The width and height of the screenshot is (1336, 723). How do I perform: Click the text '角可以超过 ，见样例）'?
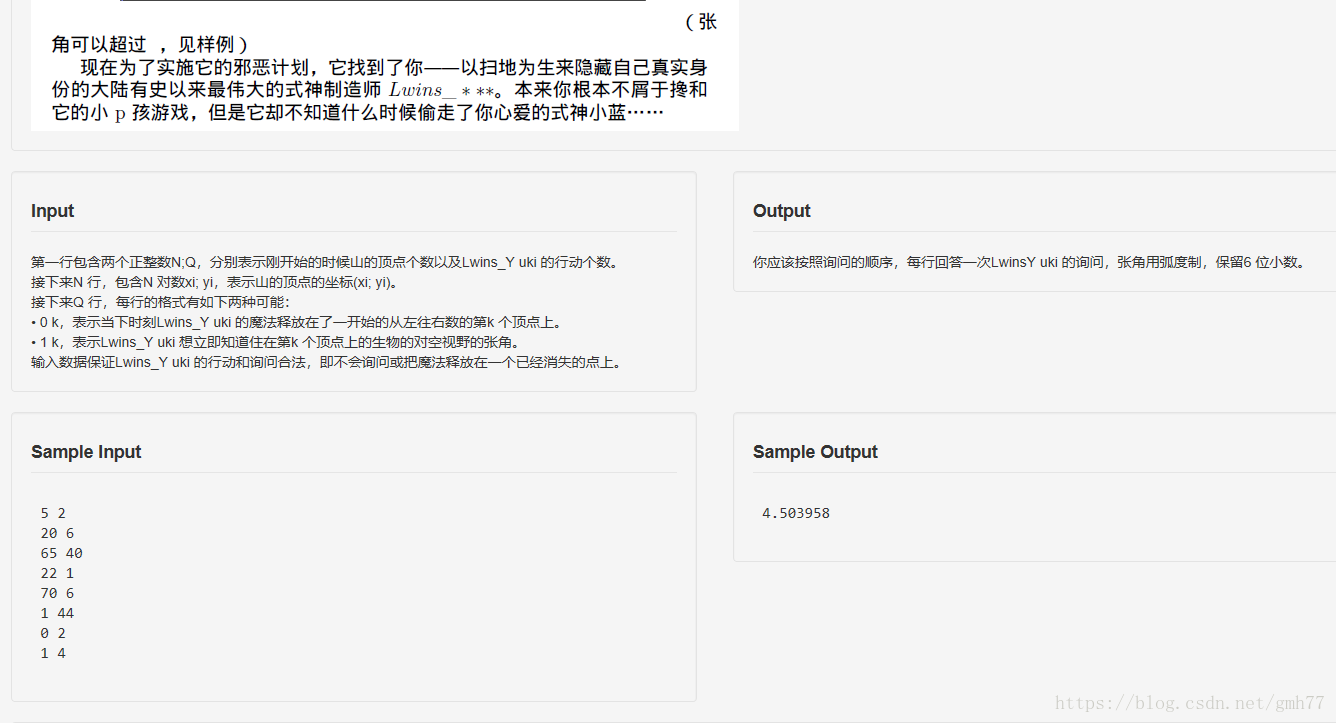pyautogui.click(x=150, y=44)
